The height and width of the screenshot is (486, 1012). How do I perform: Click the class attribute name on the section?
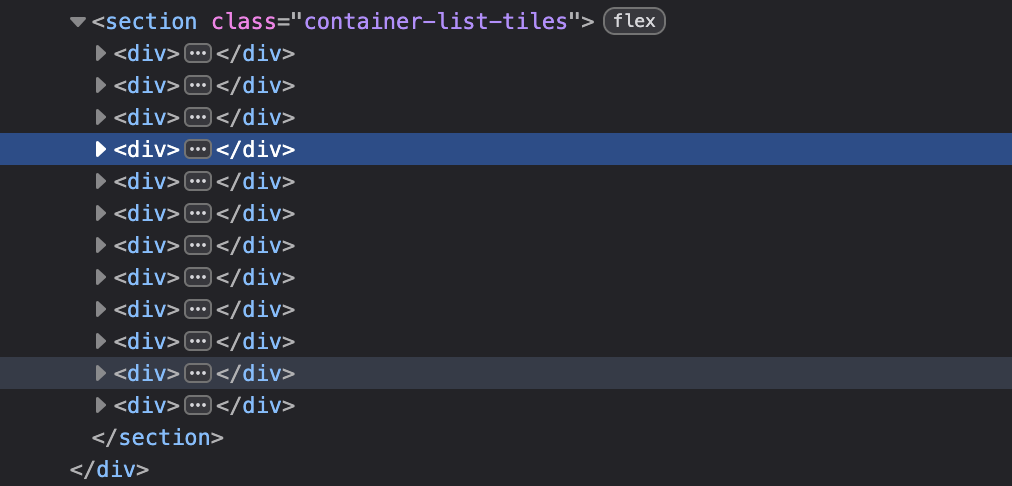(x=241, y=21)
